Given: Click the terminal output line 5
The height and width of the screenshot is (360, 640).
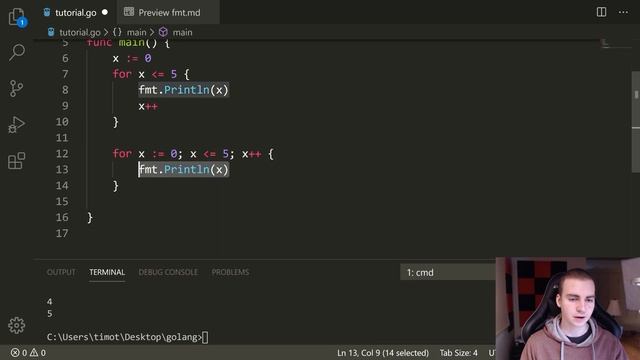Looking at the screenshot, I should click(x=49, y=313).
